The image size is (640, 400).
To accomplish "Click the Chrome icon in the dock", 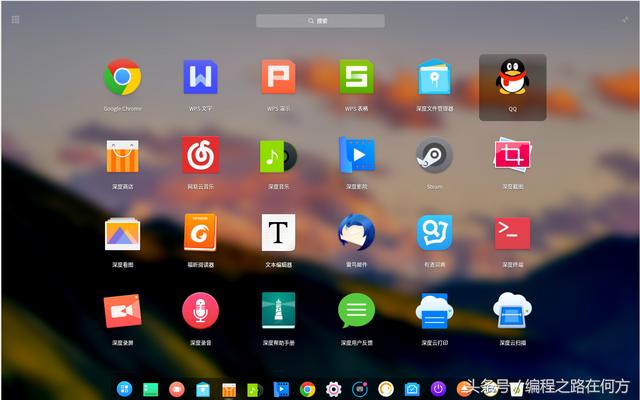I will pos(307,389).
